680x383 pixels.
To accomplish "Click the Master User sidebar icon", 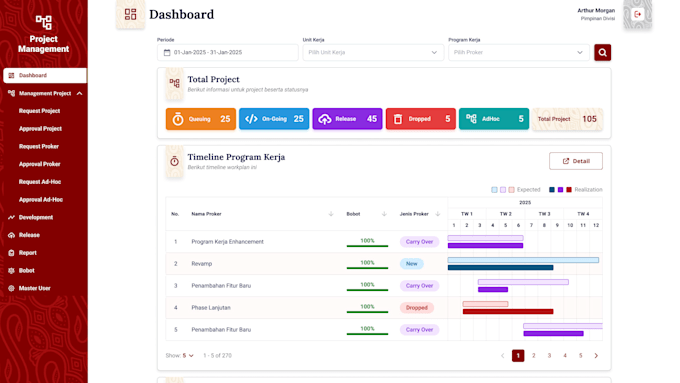I will pos(11,288).
